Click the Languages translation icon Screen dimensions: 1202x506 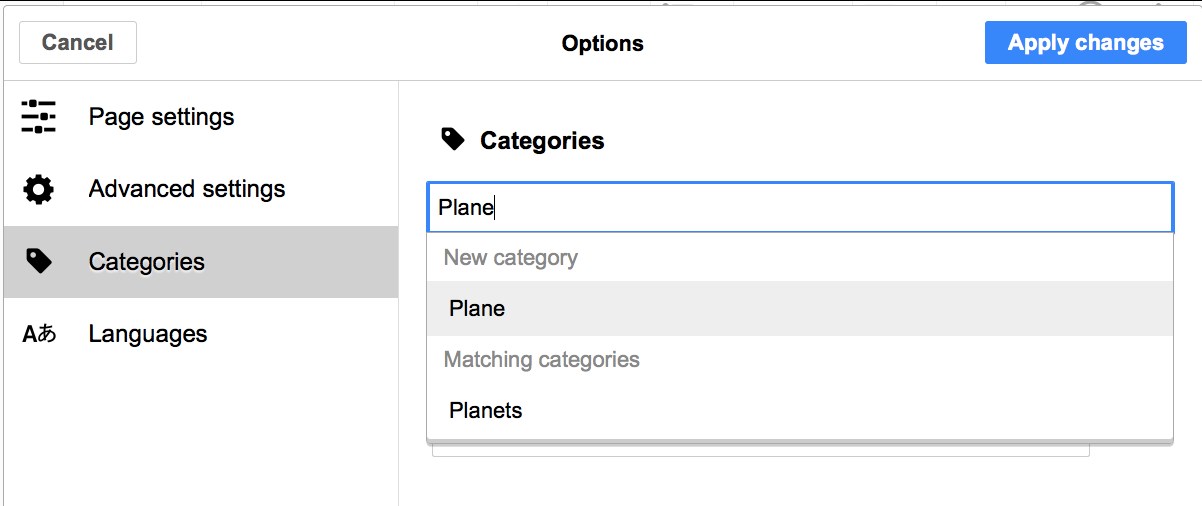[38, 334]
